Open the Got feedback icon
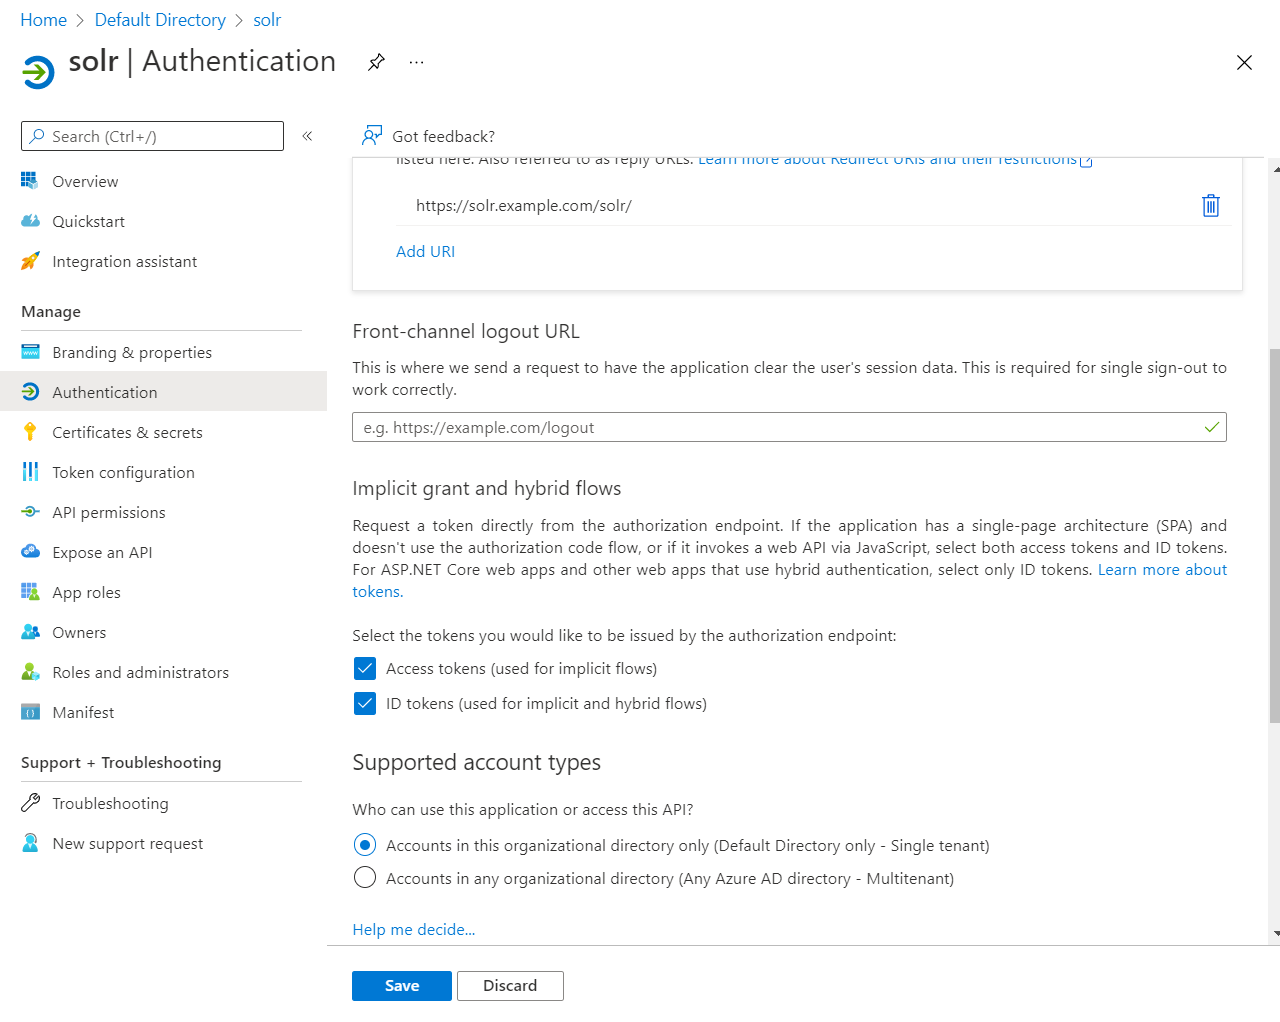The height and width of the screenshot is (1022, 1280). tap(372, 136)
